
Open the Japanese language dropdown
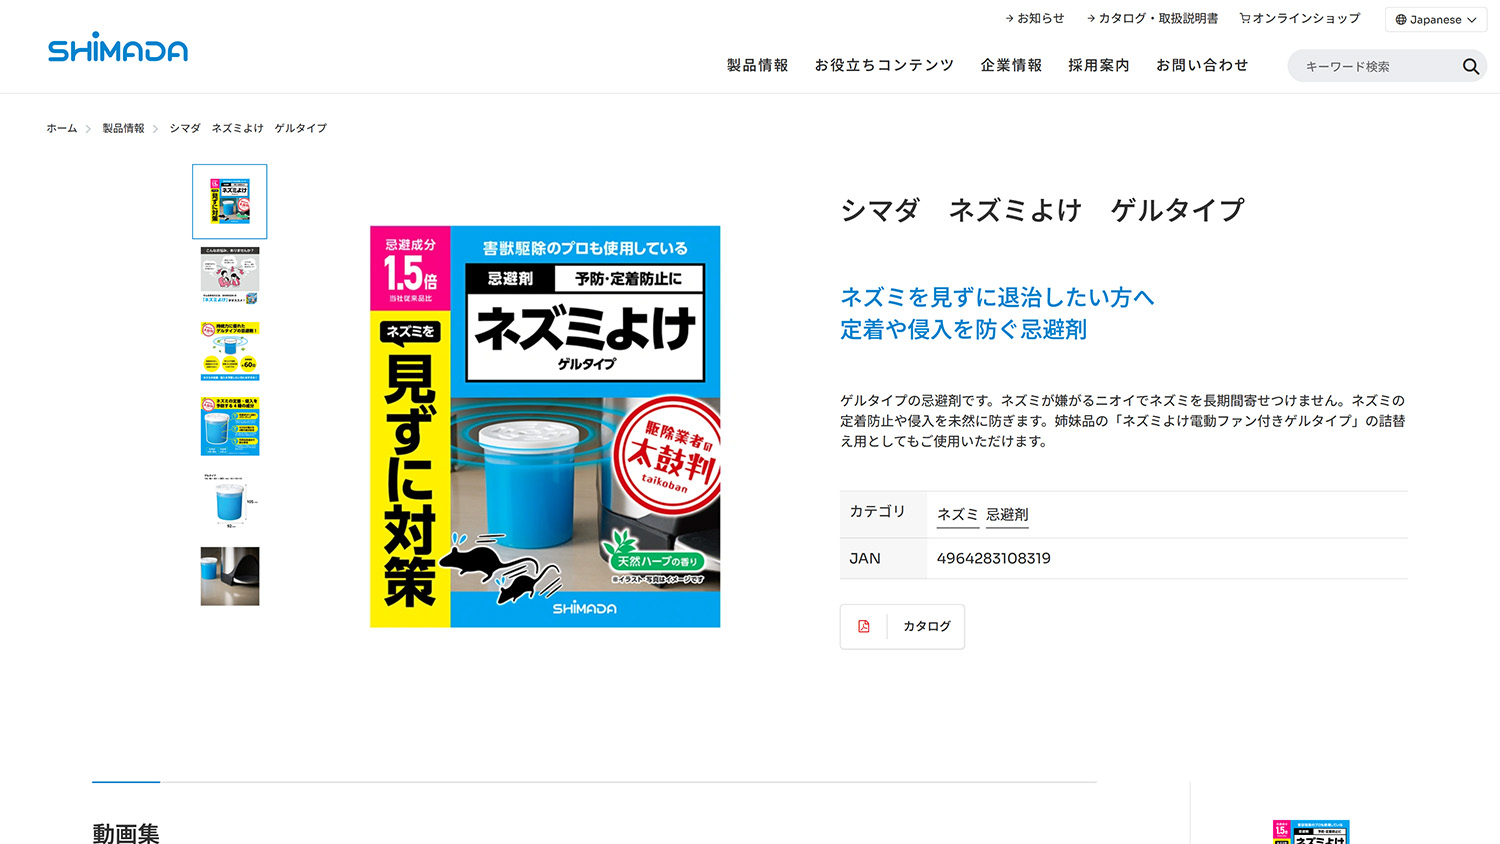pos(1436,19)
